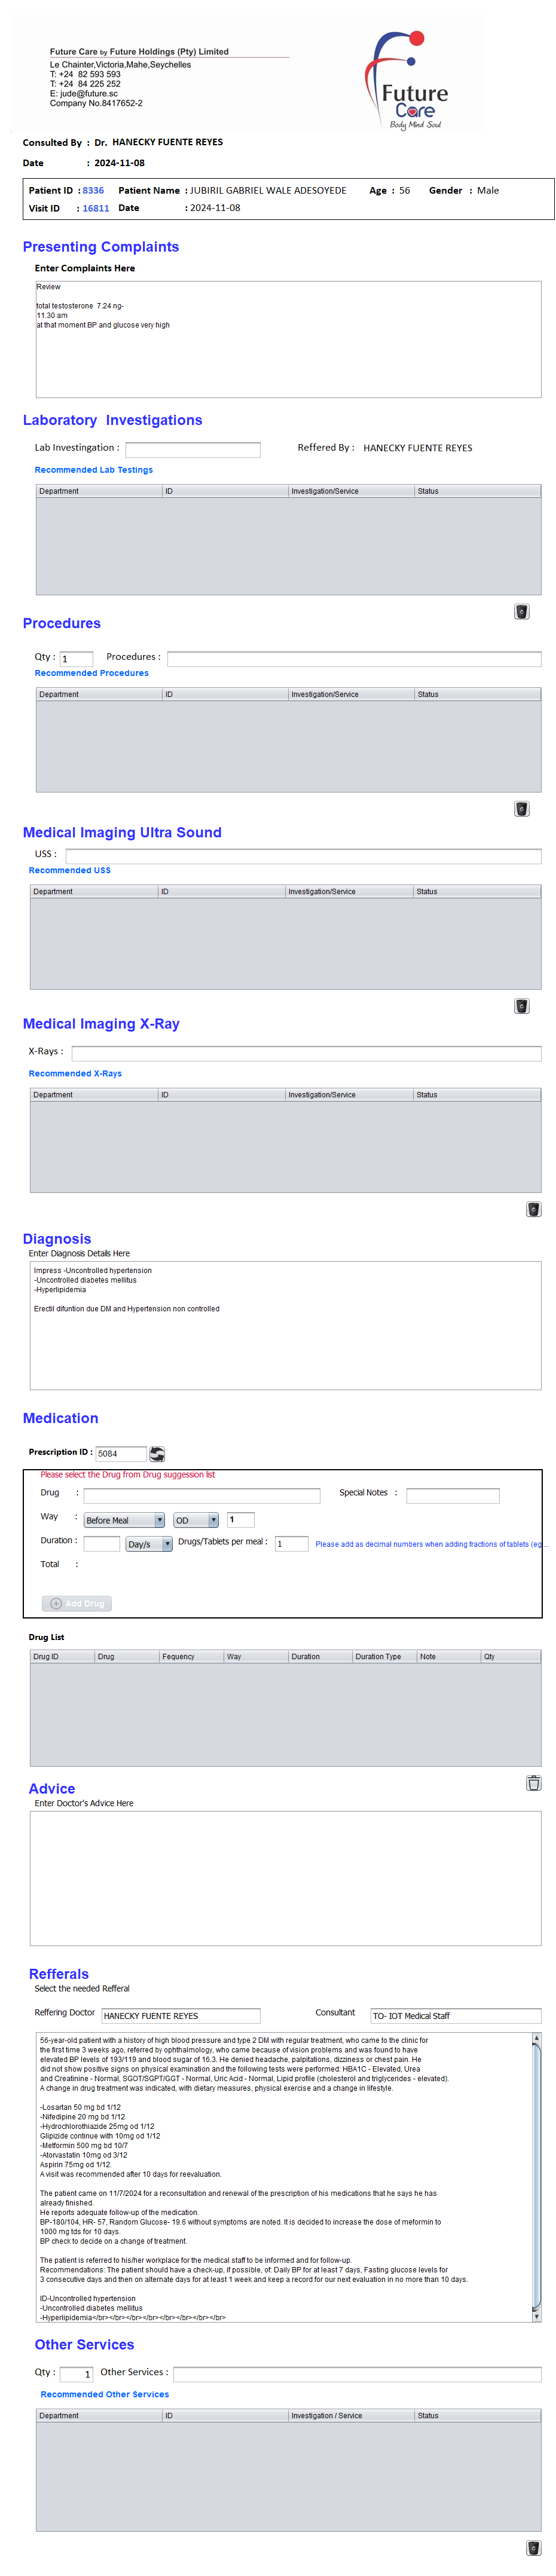Click trash icon under Ultra Sound table
The image size is (556, 2576).
click(521, 1006)
